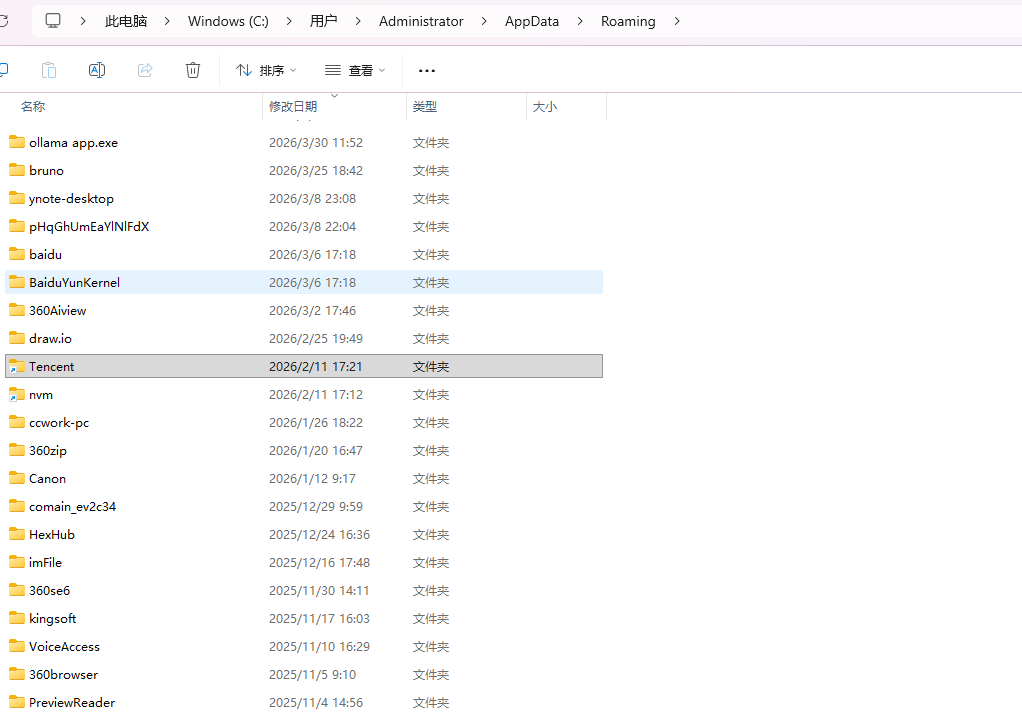
Task: Click folder icon next to ynote-desktop
Action: pos(17,198)
